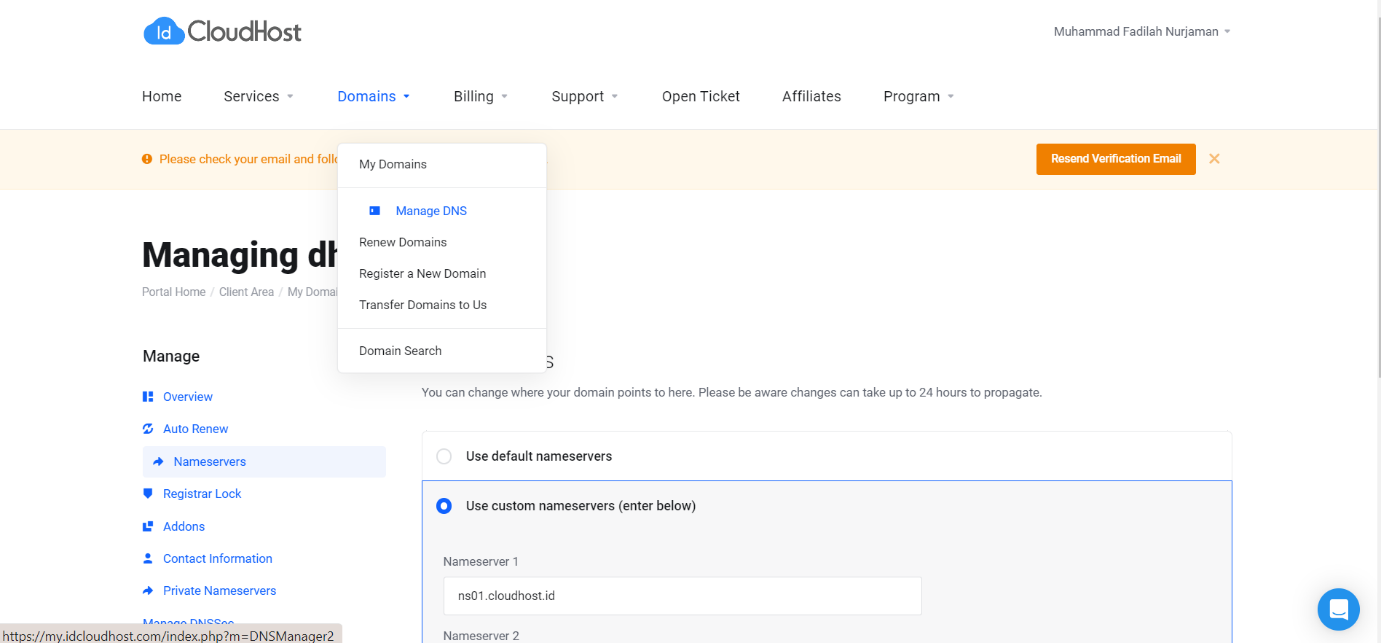Open Affiliates in the navigation bar
The width and height of the screenshot is (1381, 643).
pyautogui.click(x=812, y=96)
